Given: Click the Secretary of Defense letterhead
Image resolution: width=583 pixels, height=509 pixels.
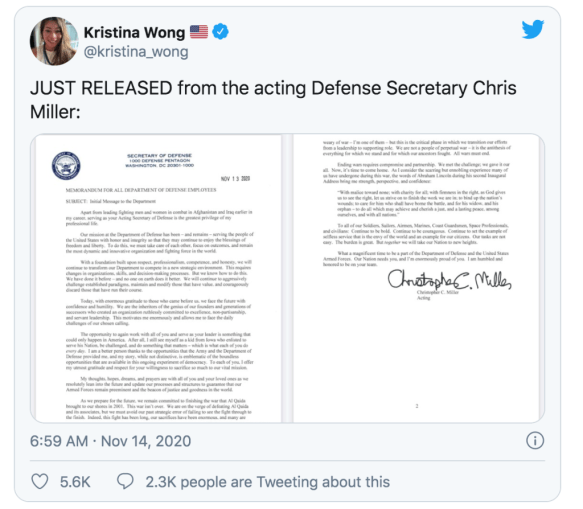Looking at the screenshot, I should [160, 161].
